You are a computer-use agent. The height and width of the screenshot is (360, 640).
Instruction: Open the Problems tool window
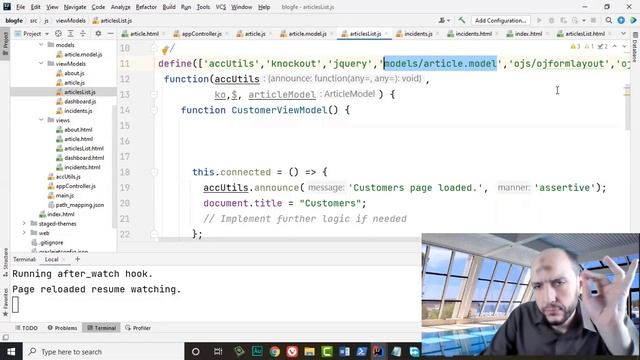pyautogui.click(x=62, y=328)
